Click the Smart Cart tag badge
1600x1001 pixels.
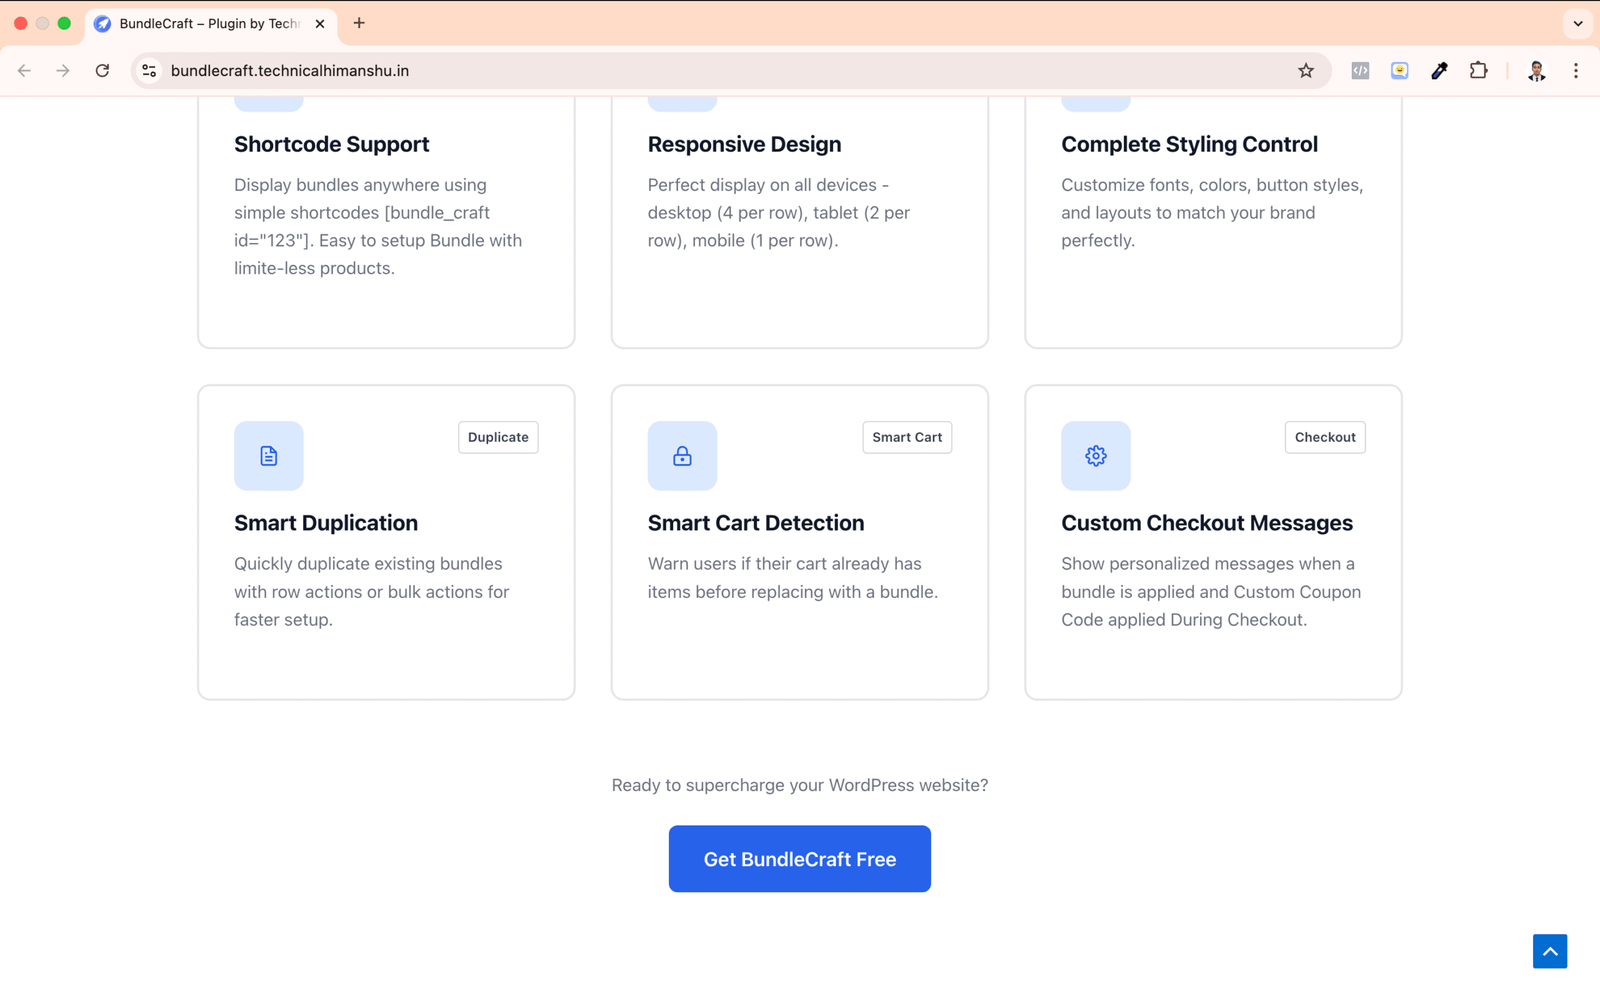click(906, 437)
